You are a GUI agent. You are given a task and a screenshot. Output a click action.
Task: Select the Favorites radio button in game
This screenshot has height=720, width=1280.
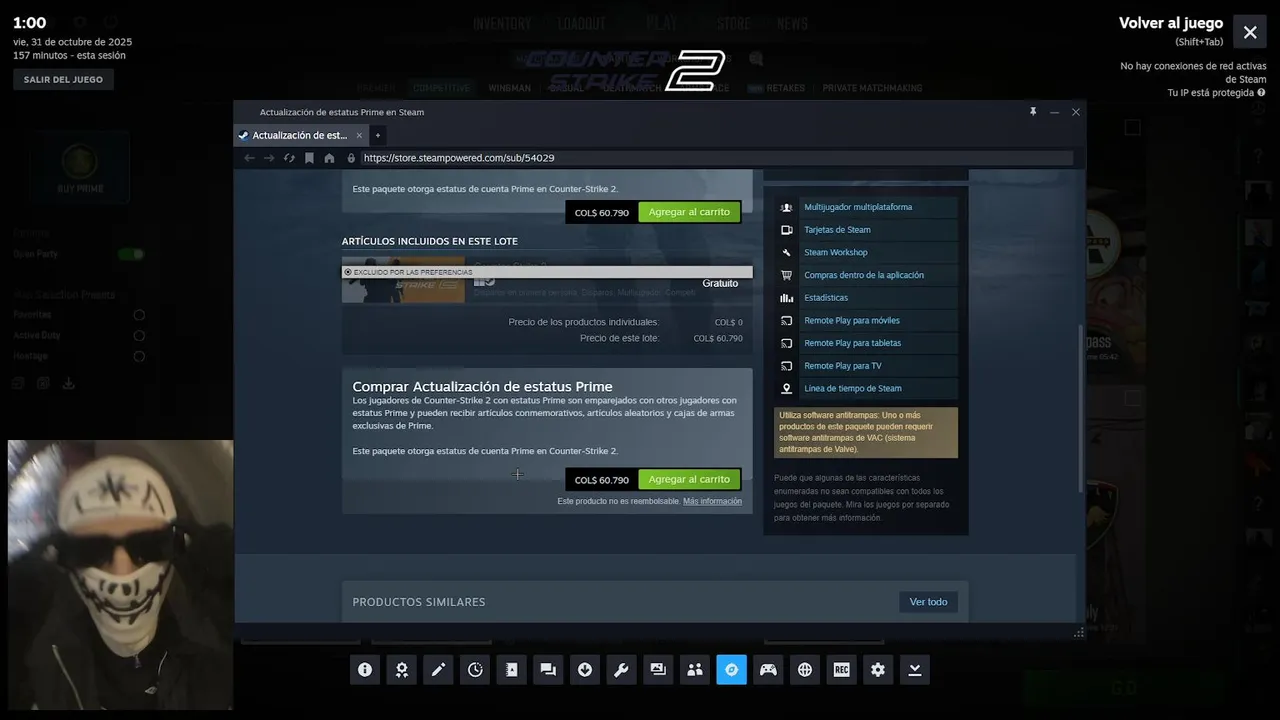click(x=139, y=315)
